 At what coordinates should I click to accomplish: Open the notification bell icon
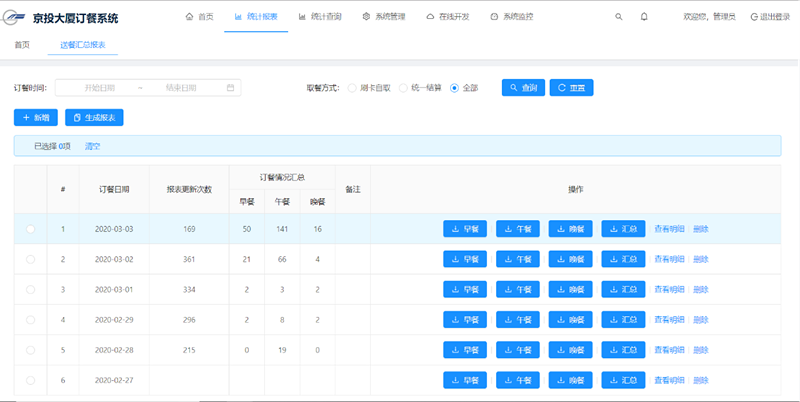click(644, 17)
